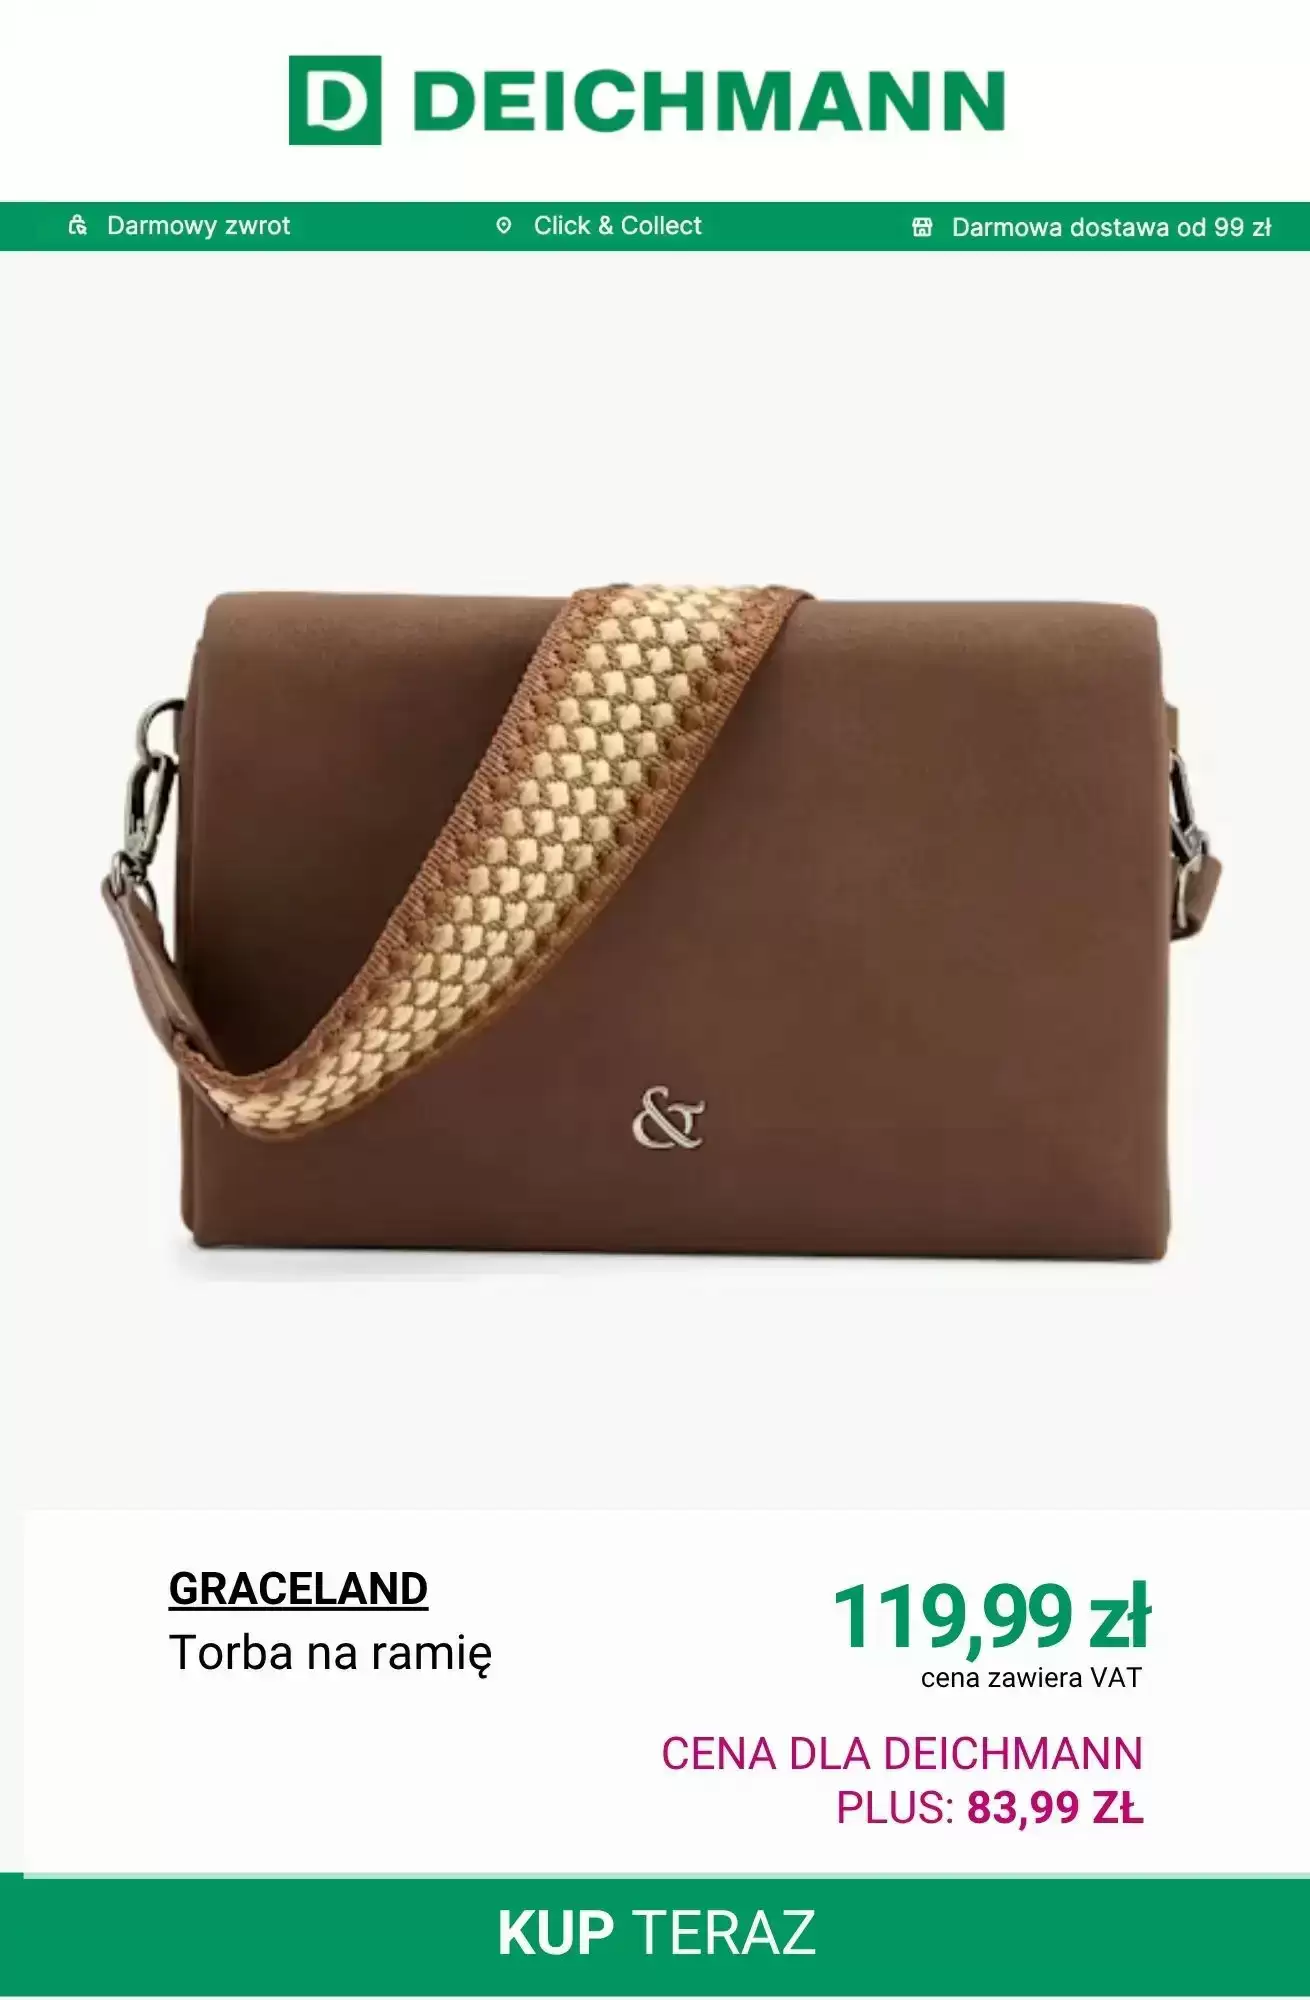
Task: Click the store icon beside Darmowa dostawa
Action: tap(922, 227)
